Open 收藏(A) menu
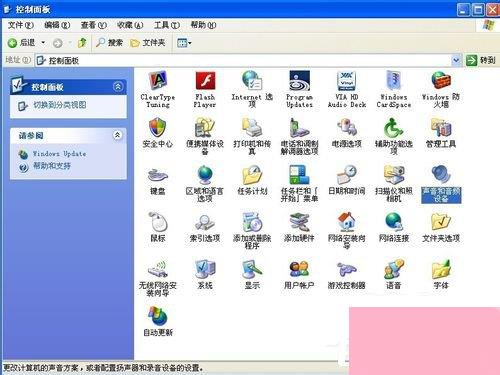Image resolution: width=500 pixels, height=375 pixels. 130,25
